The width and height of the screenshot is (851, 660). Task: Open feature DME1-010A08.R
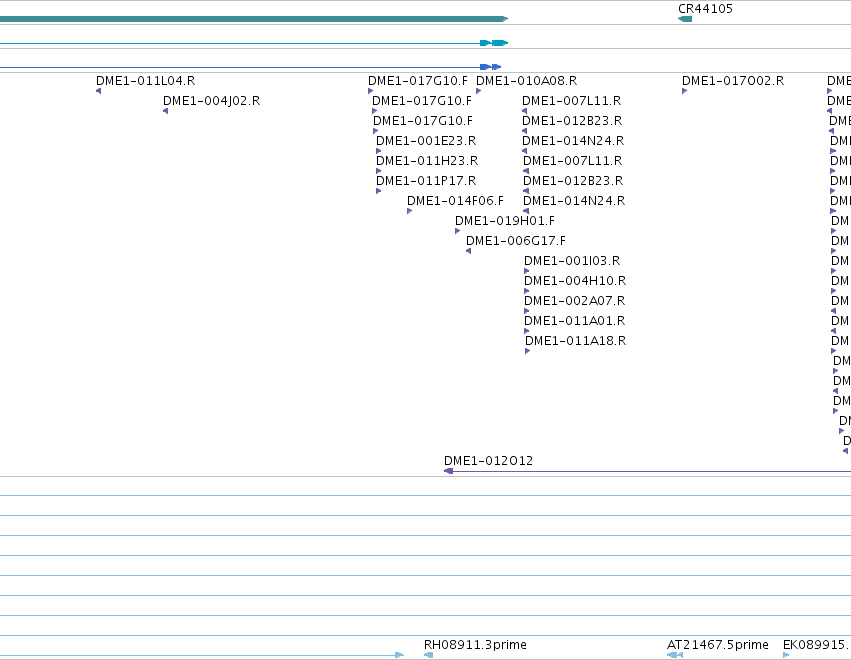click(x=526, y=81)
